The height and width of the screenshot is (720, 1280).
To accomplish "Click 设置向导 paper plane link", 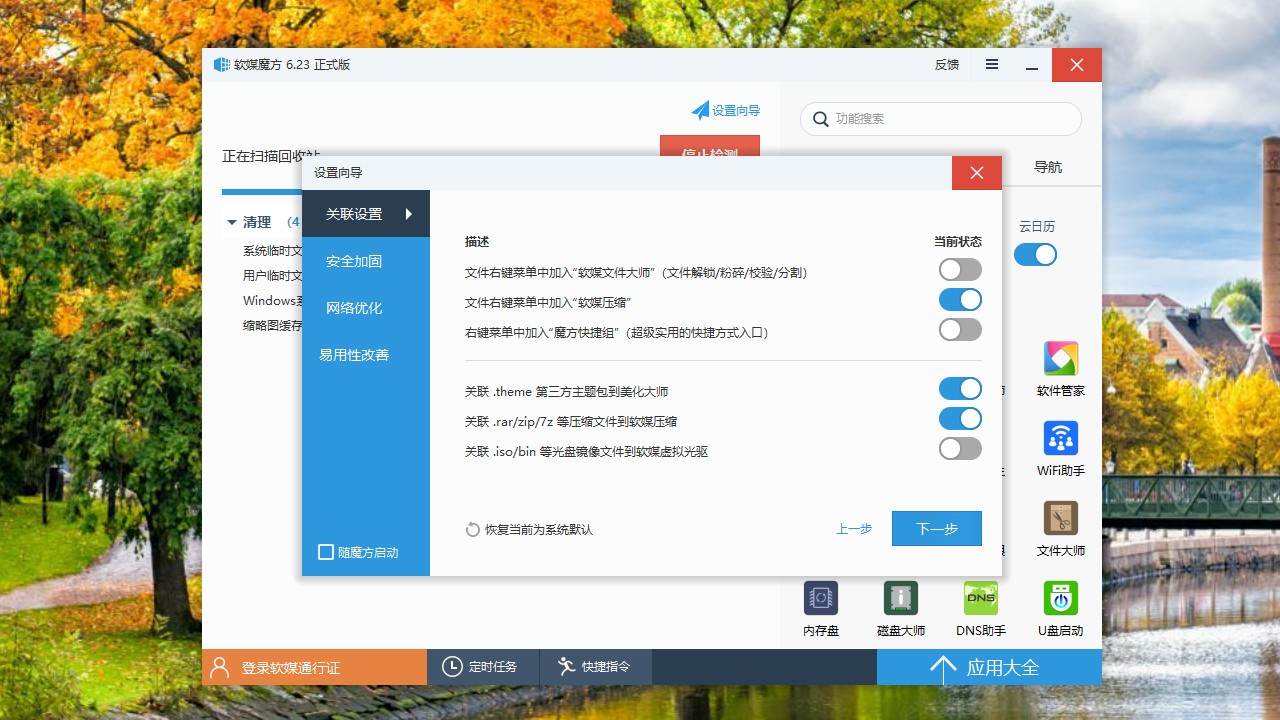I will click(x=726, y=110).
